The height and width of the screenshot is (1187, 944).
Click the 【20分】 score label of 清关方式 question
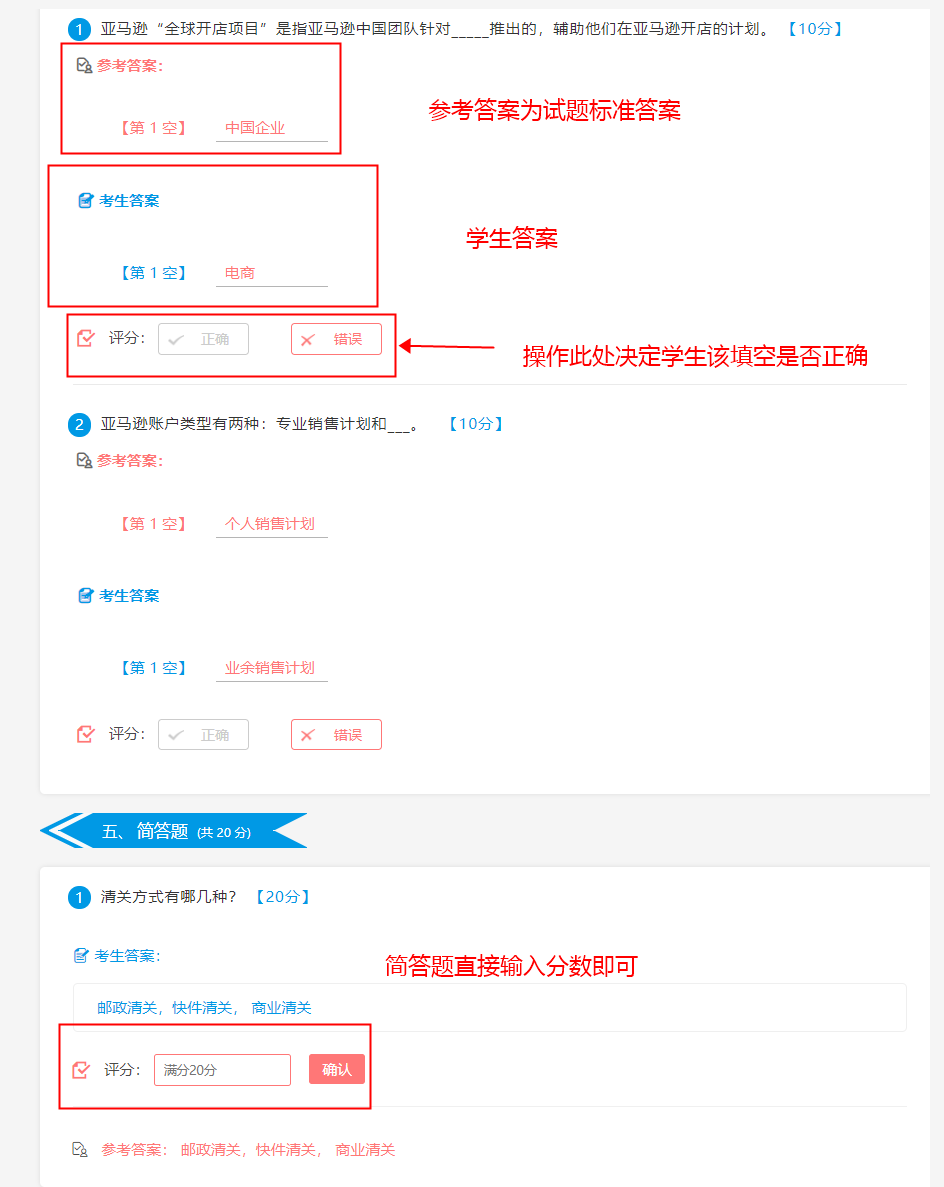point(282,897)
